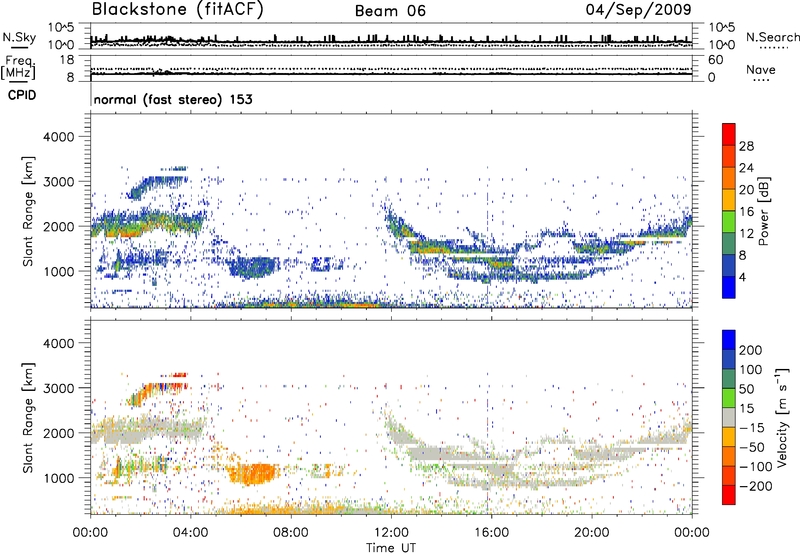Click the 28 label on Power color bar
This screenshot has height=554, width=800.
coord(746,146)
